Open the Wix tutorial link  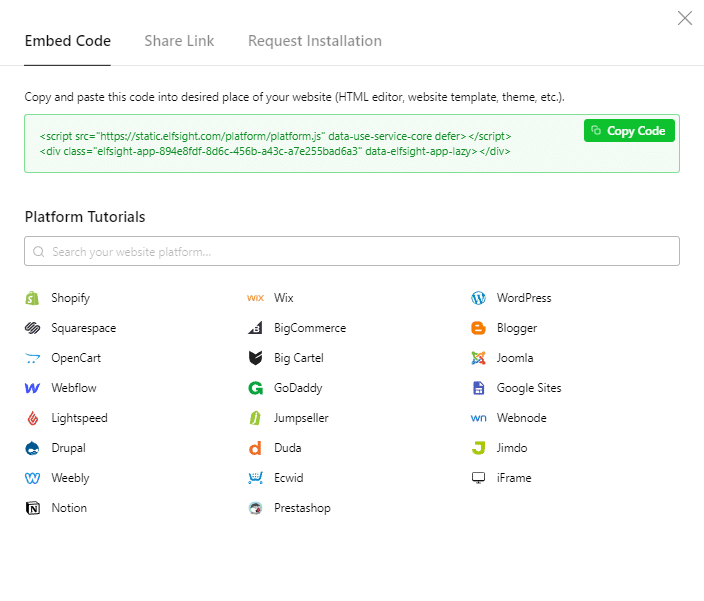[x=284, y=298]
